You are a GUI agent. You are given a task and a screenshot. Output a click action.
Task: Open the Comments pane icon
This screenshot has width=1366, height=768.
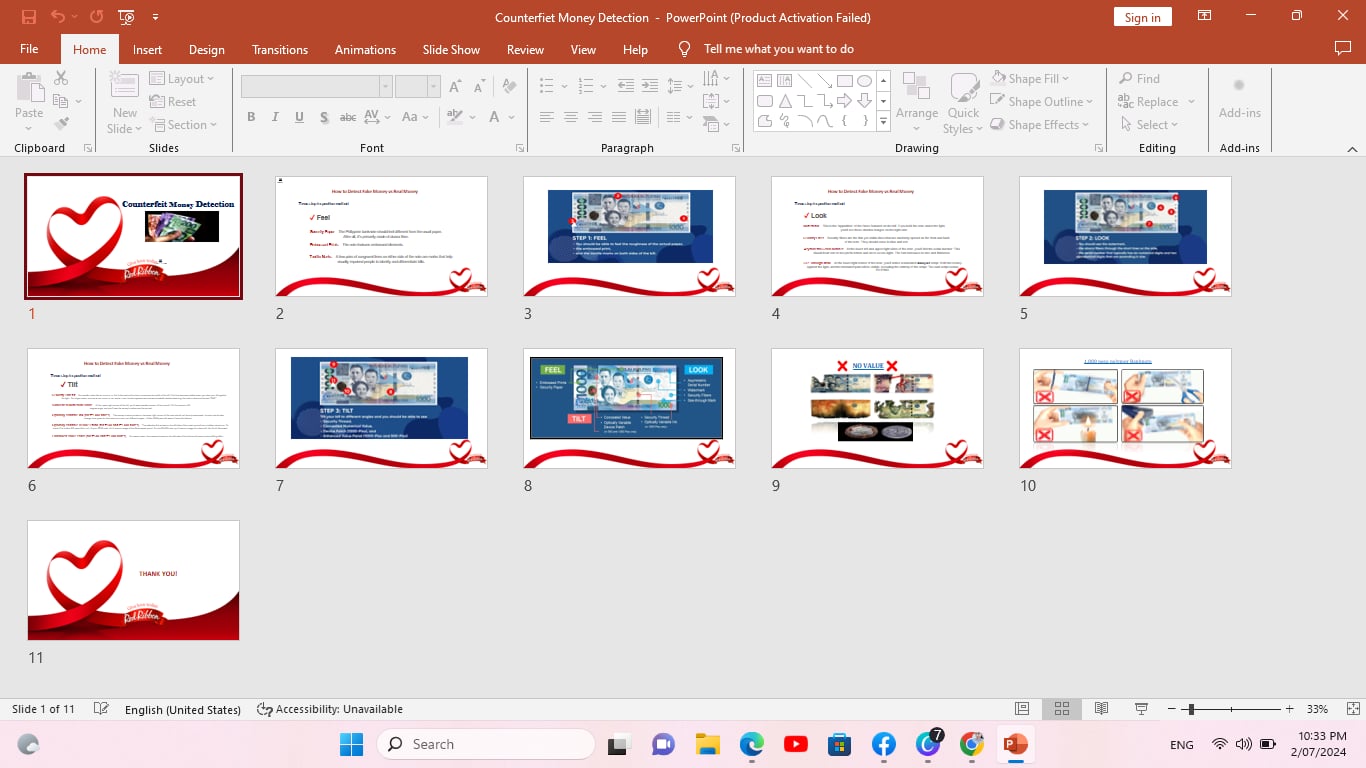[1342, 49]
